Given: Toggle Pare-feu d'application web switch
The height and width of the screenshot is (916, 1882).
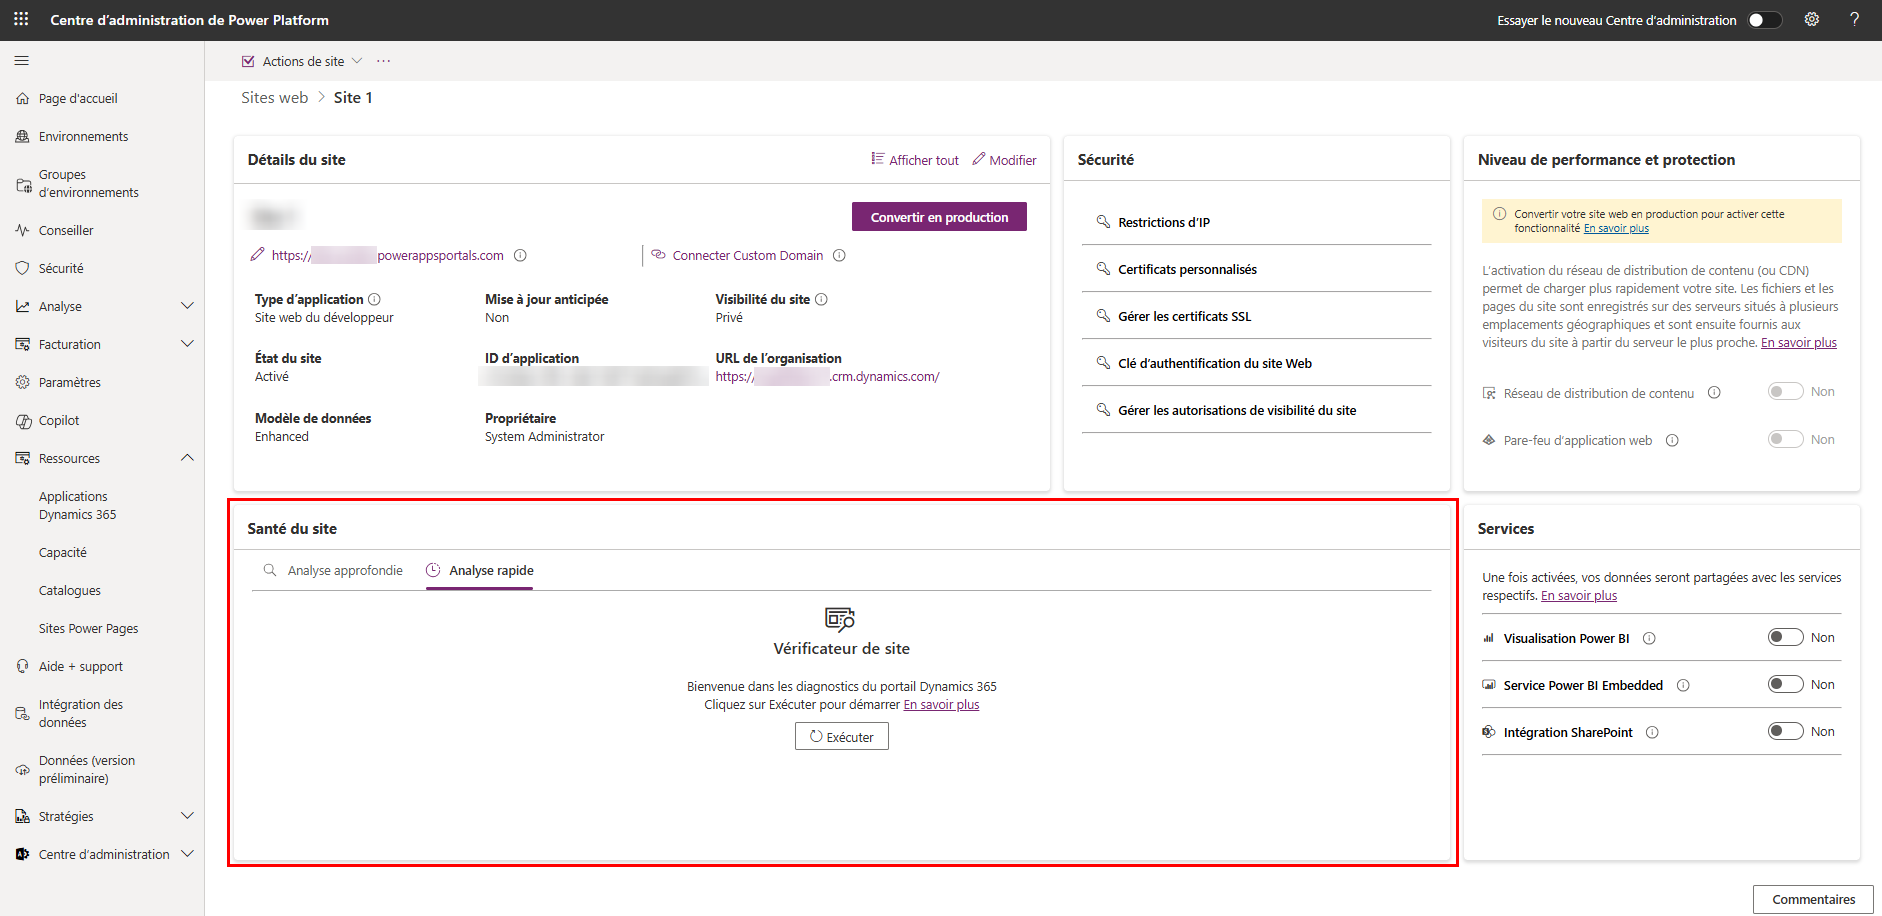Looking at the screenshot, I should pyautogui.click(x=1785, y=439).
